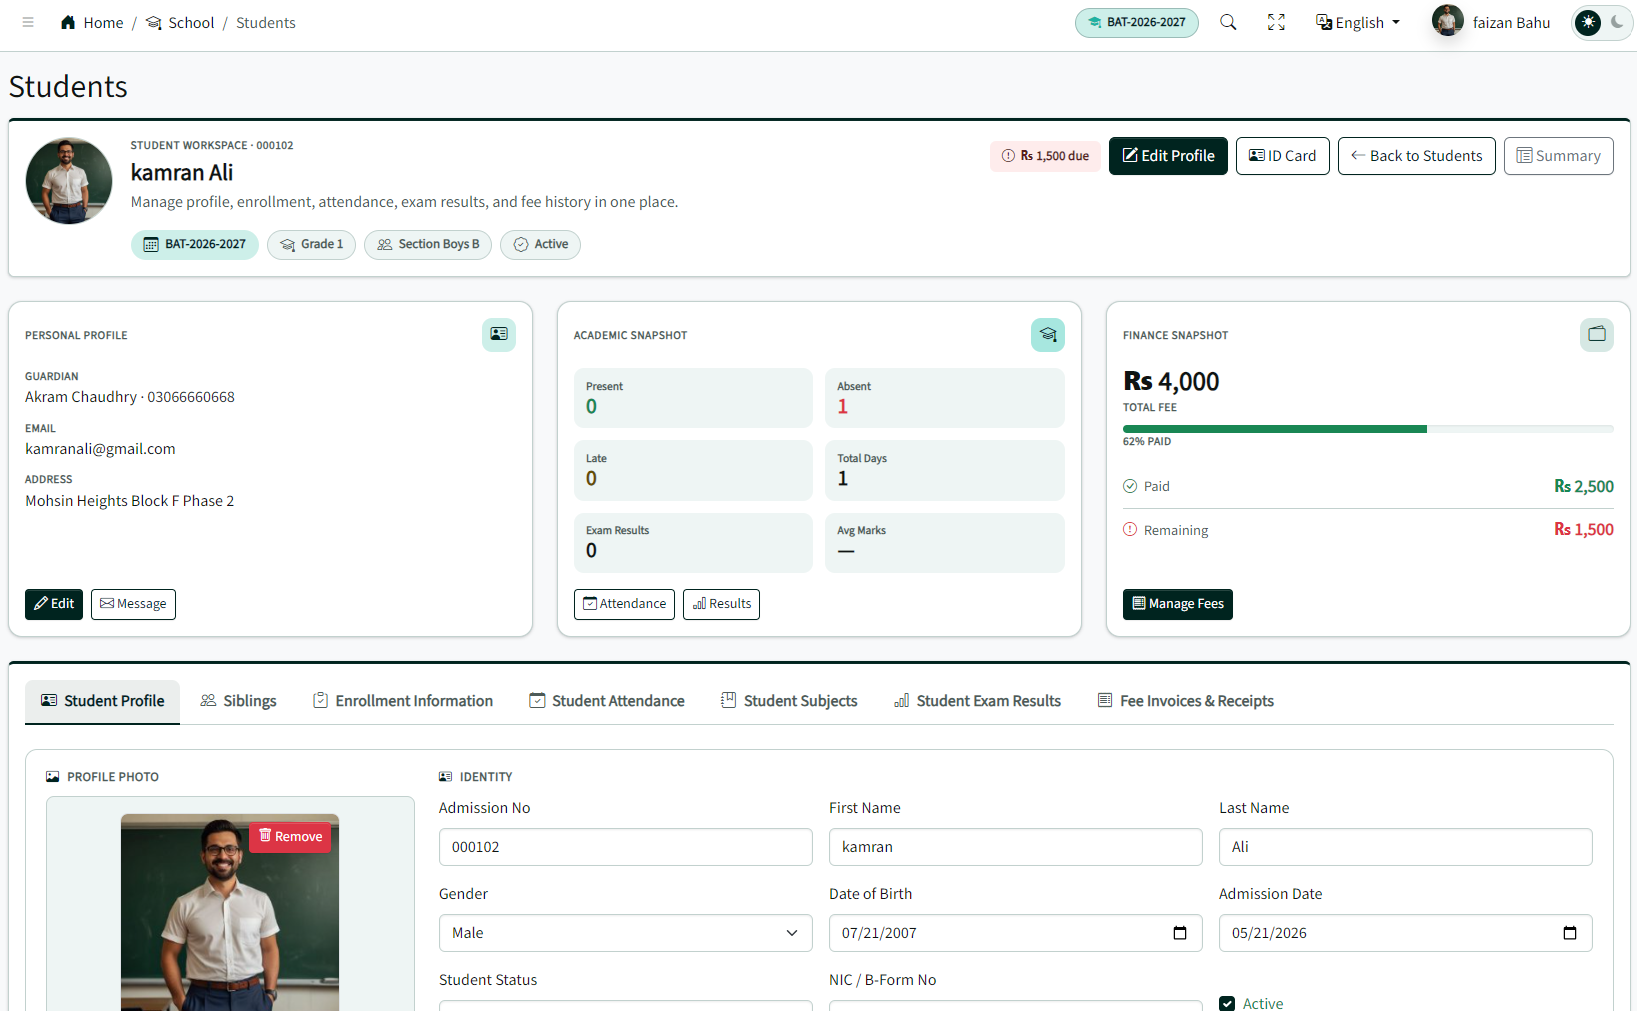Screen dimensions: 1637x1011
Task: Click the Rs 1,500 due badge
Action: point(1045,156)
